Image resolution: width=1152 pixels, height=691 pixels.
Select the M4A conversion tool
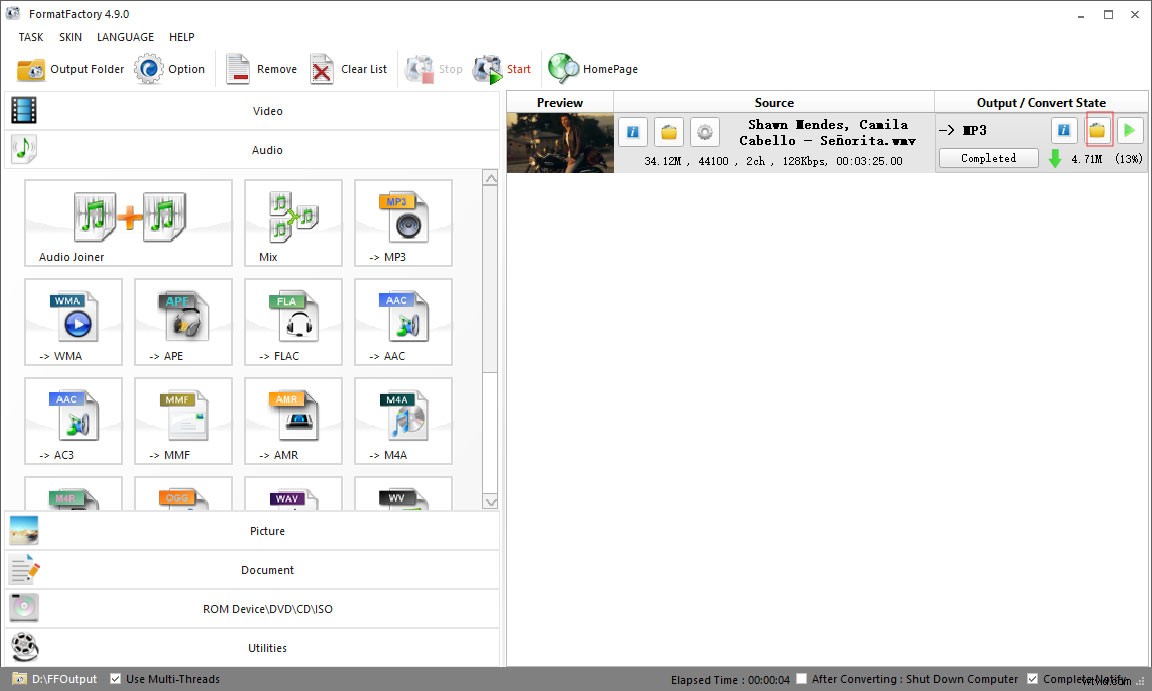[x=403, y=420]
